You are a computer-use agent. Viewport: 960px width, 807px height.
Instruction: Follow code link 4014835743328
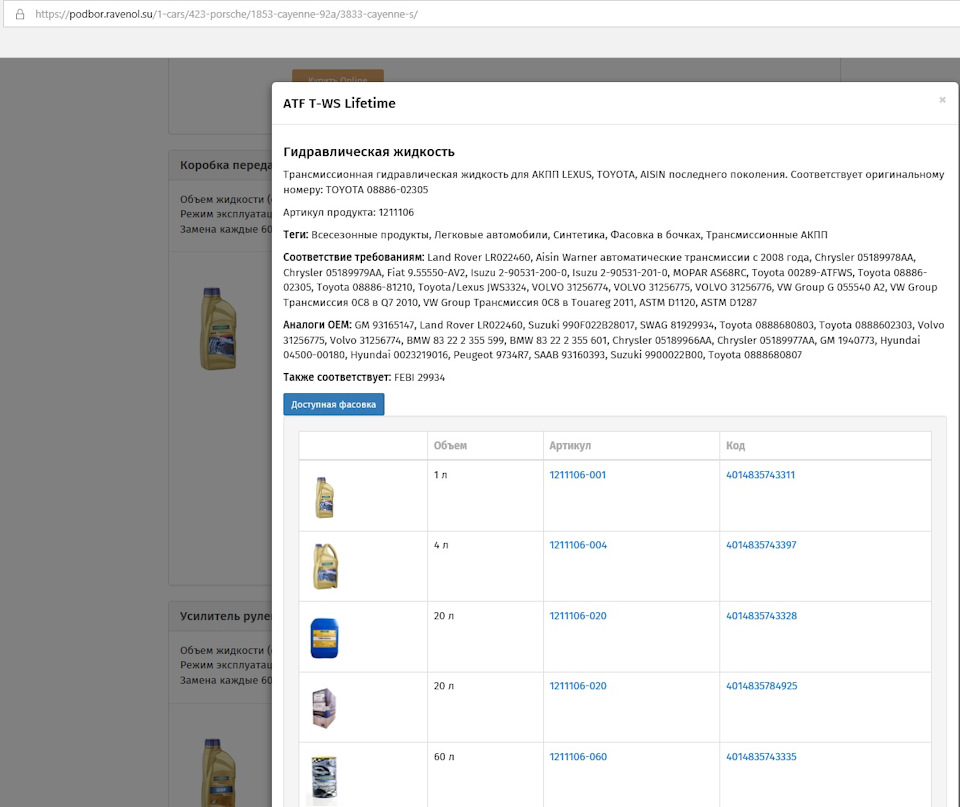(x=762, y=616)
